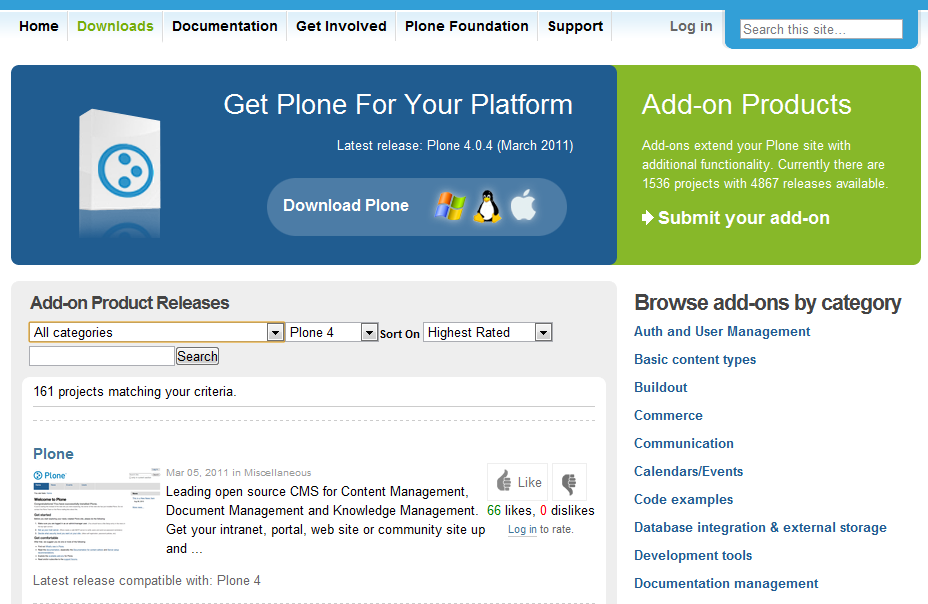The height and width of the screenshot is (604, 928).
Task: Open the Downloads tab
Action: coord(115,26)
